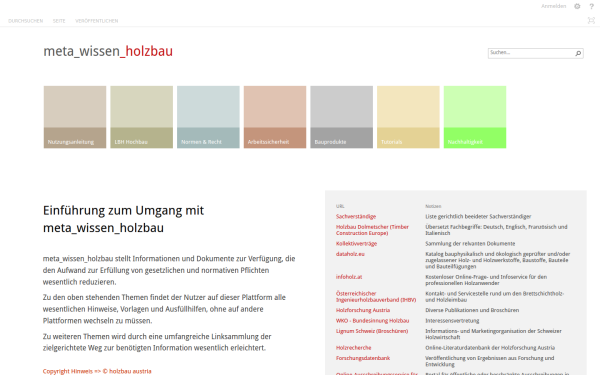The image size is (600, 375).
Task: Click the meta_wissen_holzbau site title
Action: click(108, 51)
